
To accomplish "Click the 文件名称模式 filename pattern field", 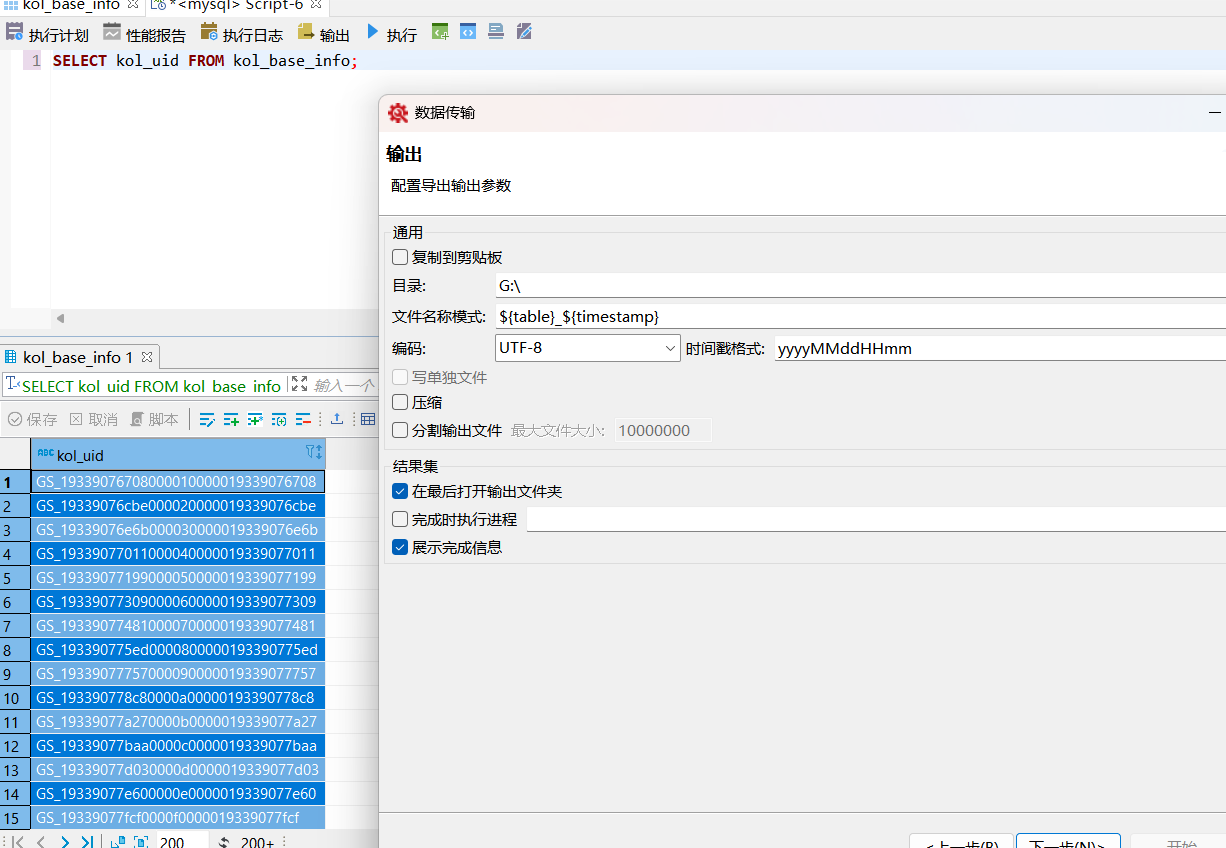I will coord(860,316).
